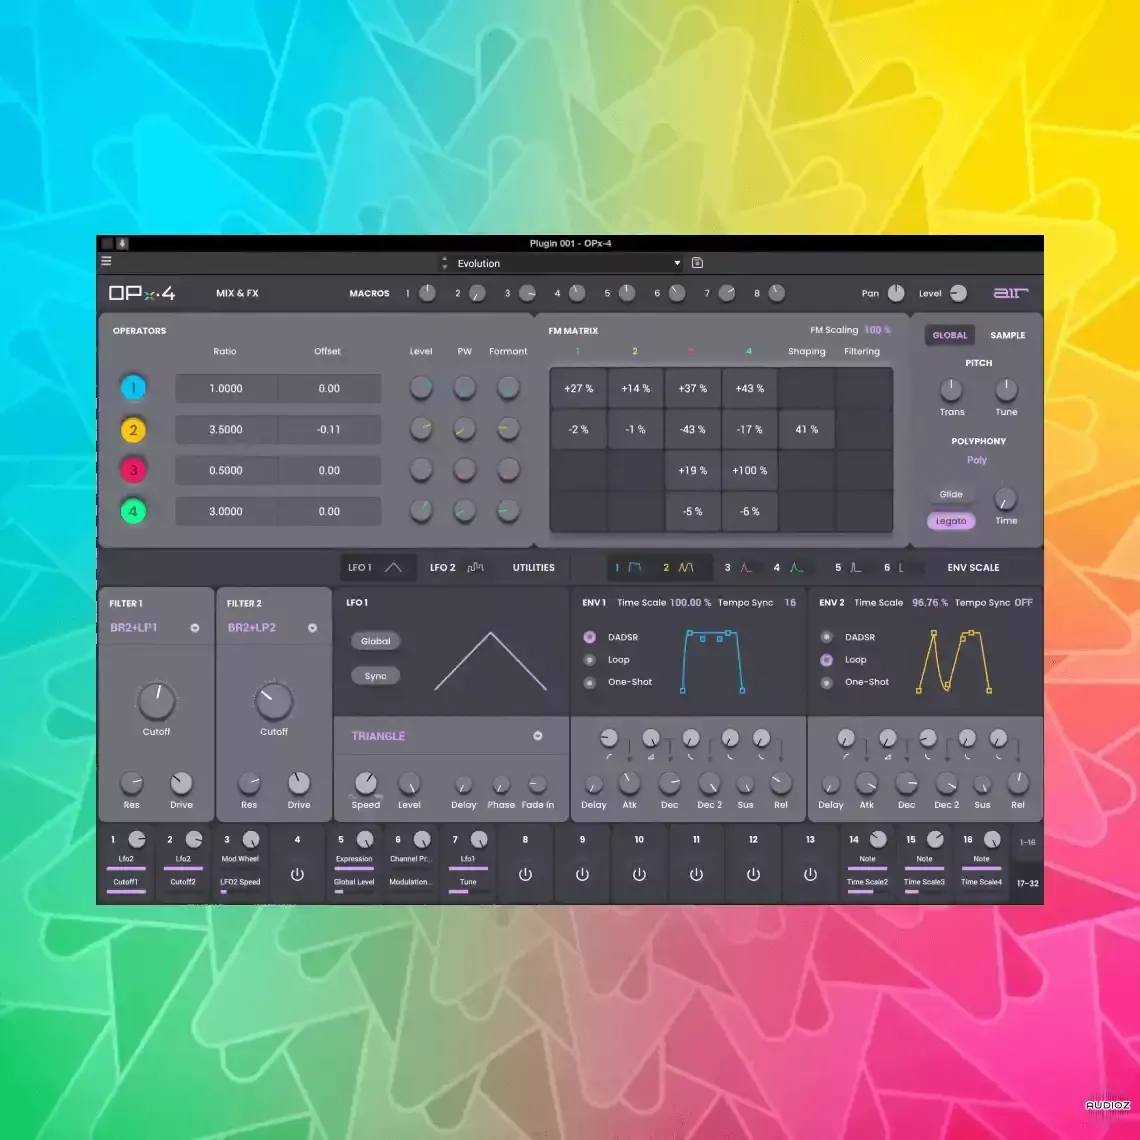
Task: Toggle LFO 1 Global mode
Action: [x=376, y=641]
